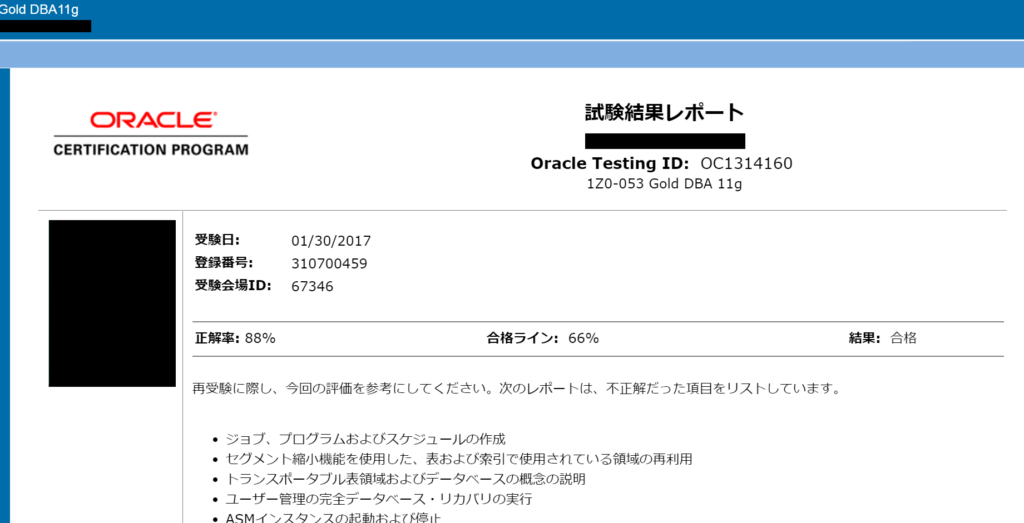
Task: Click the '受験会場ID:' label
Action: click(233, 285)
